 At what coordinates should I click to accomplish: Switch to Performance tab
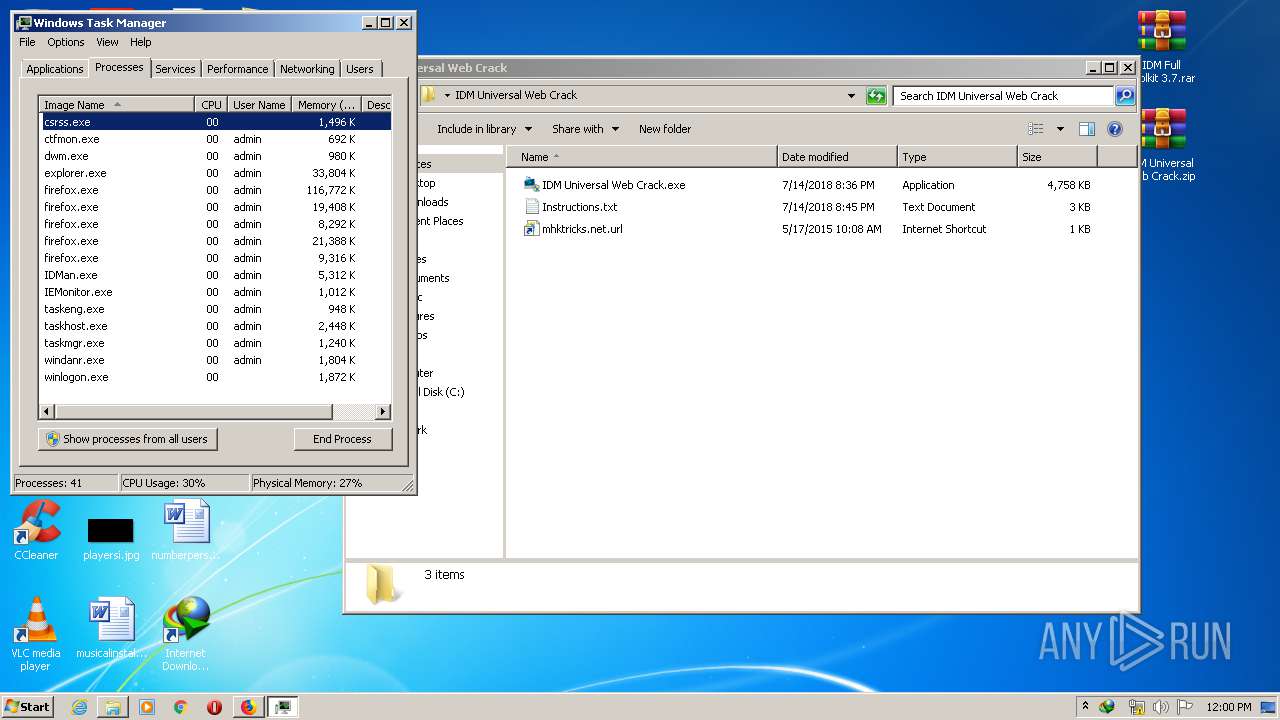click(x=237, y=69)
